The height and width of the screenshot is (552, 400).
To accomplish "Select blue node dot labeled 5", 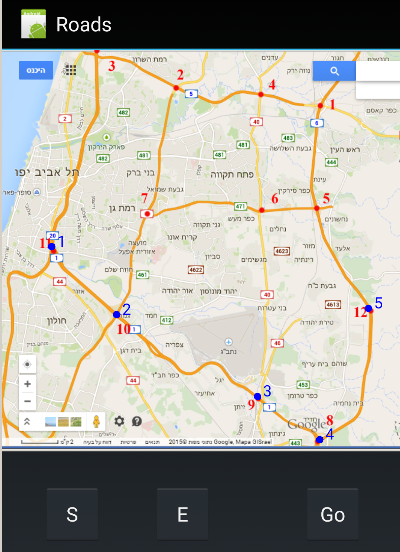I will coord(368,308).
